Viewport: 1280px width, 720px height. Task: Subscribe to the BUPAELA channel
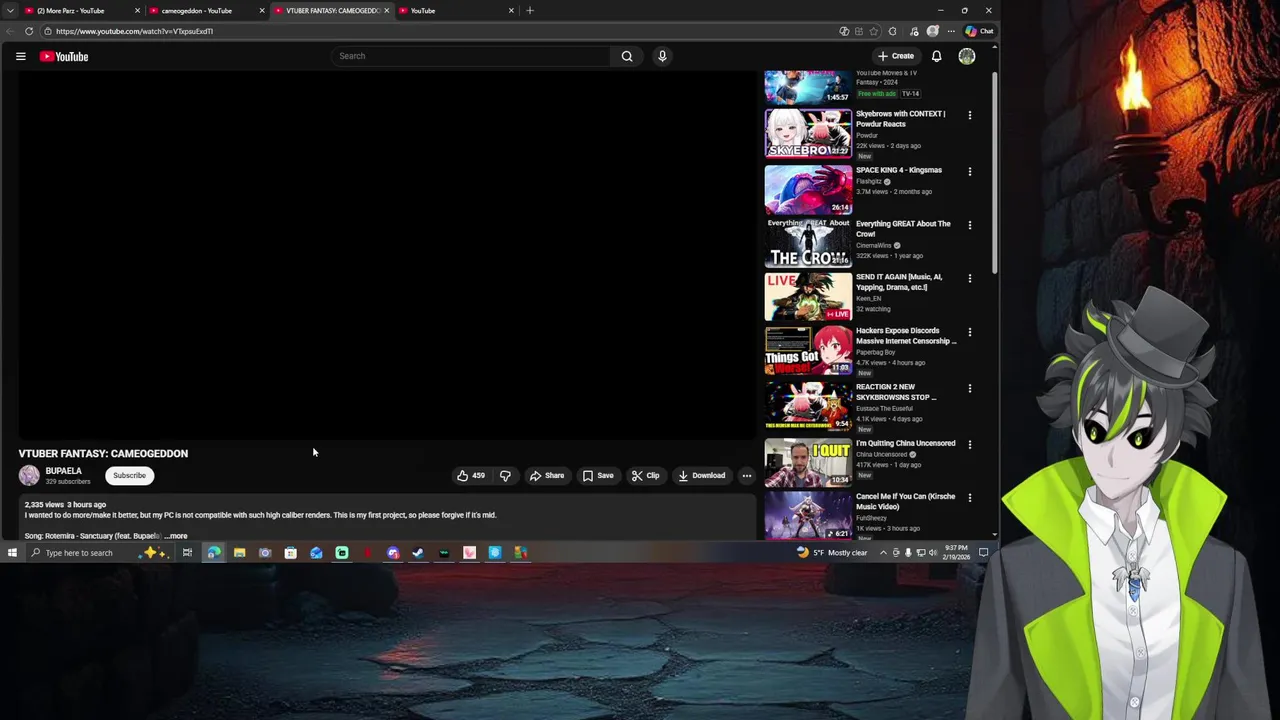click(129, 476)
